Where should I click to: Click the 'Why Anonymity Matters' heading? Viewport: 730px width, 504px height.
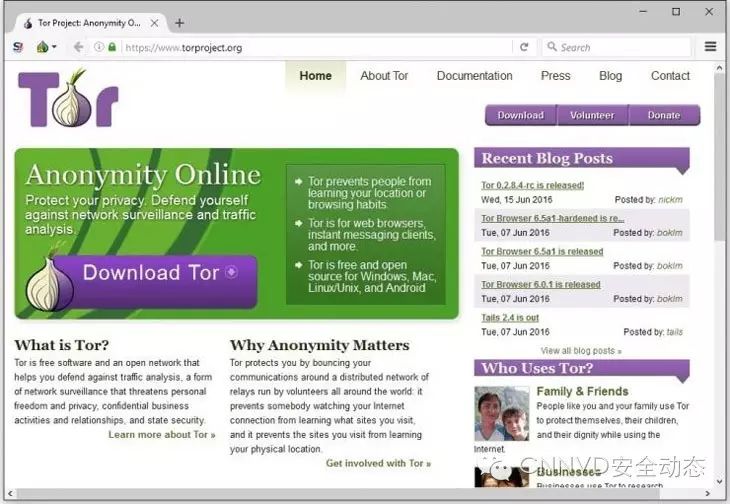(320, 345)
